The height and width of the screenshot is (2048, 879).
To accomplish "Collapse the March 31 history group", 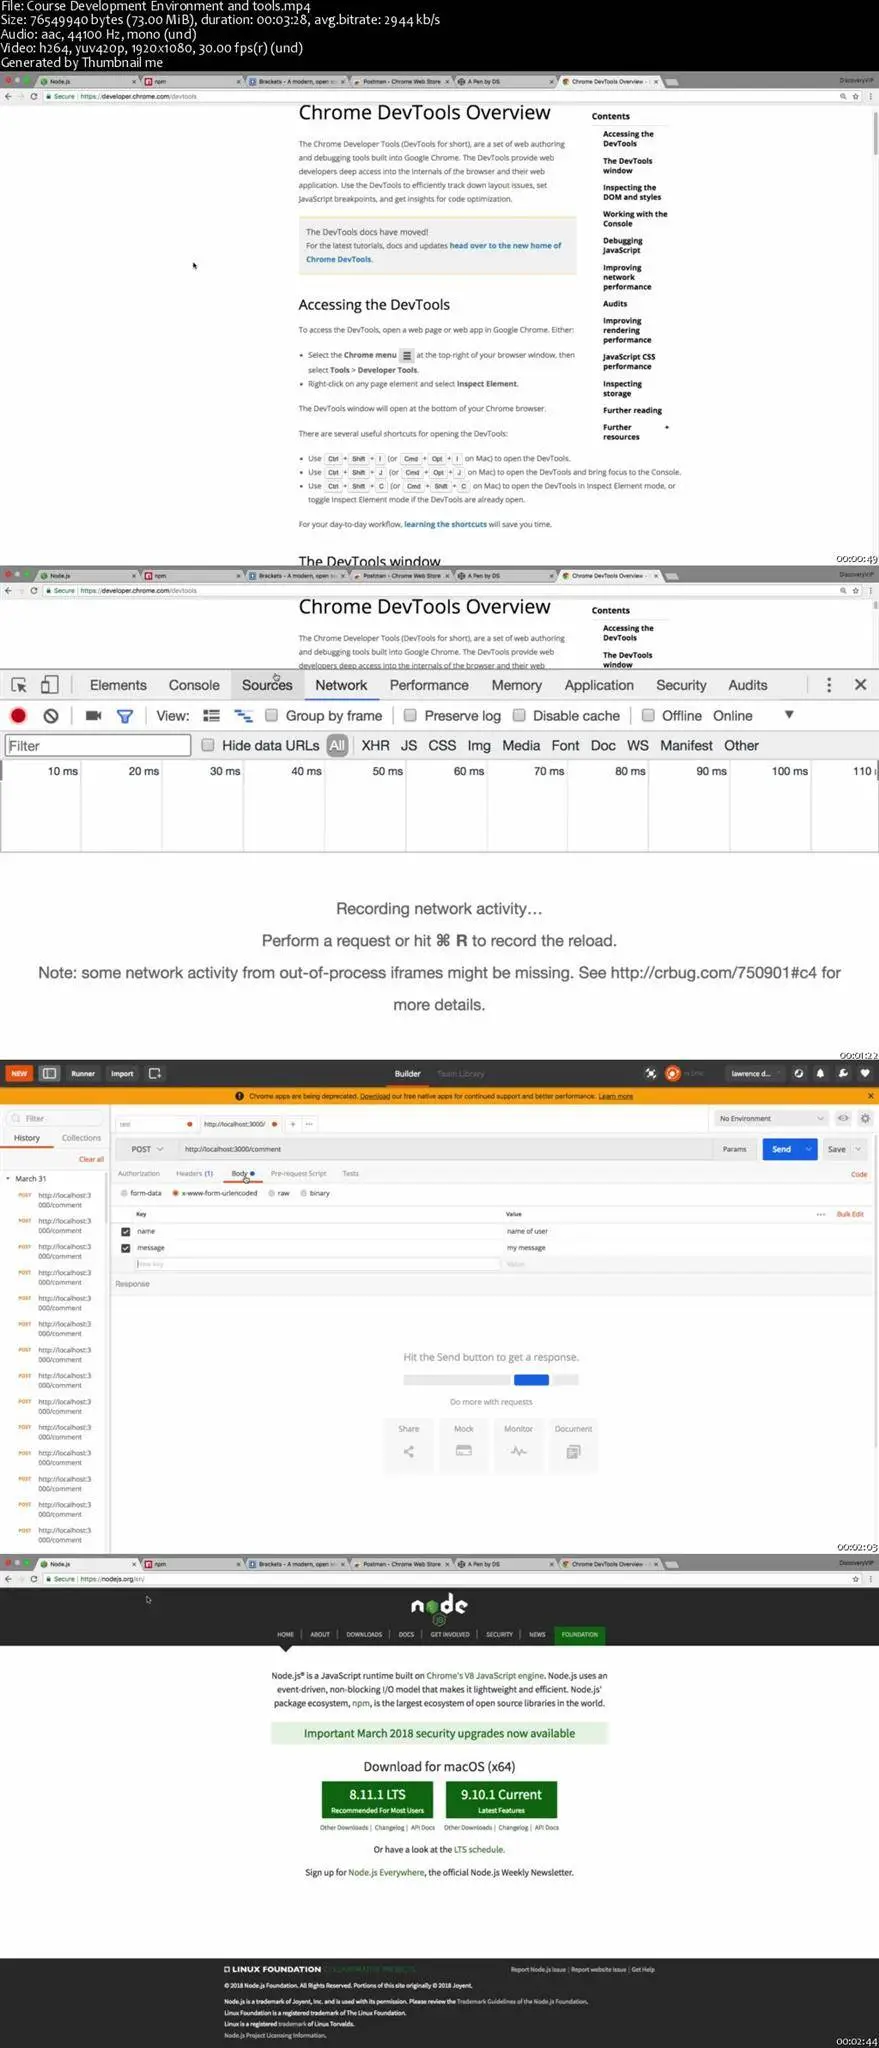I will point(8,1179).
